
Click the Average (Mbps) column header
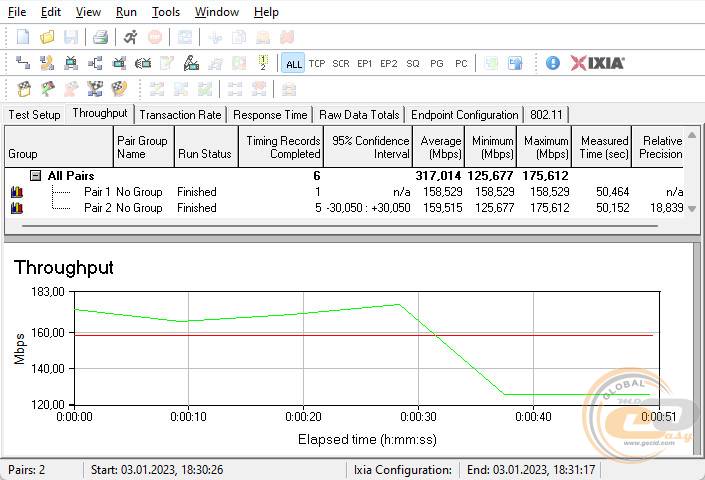pyautogui.click(x=439, y=147)
